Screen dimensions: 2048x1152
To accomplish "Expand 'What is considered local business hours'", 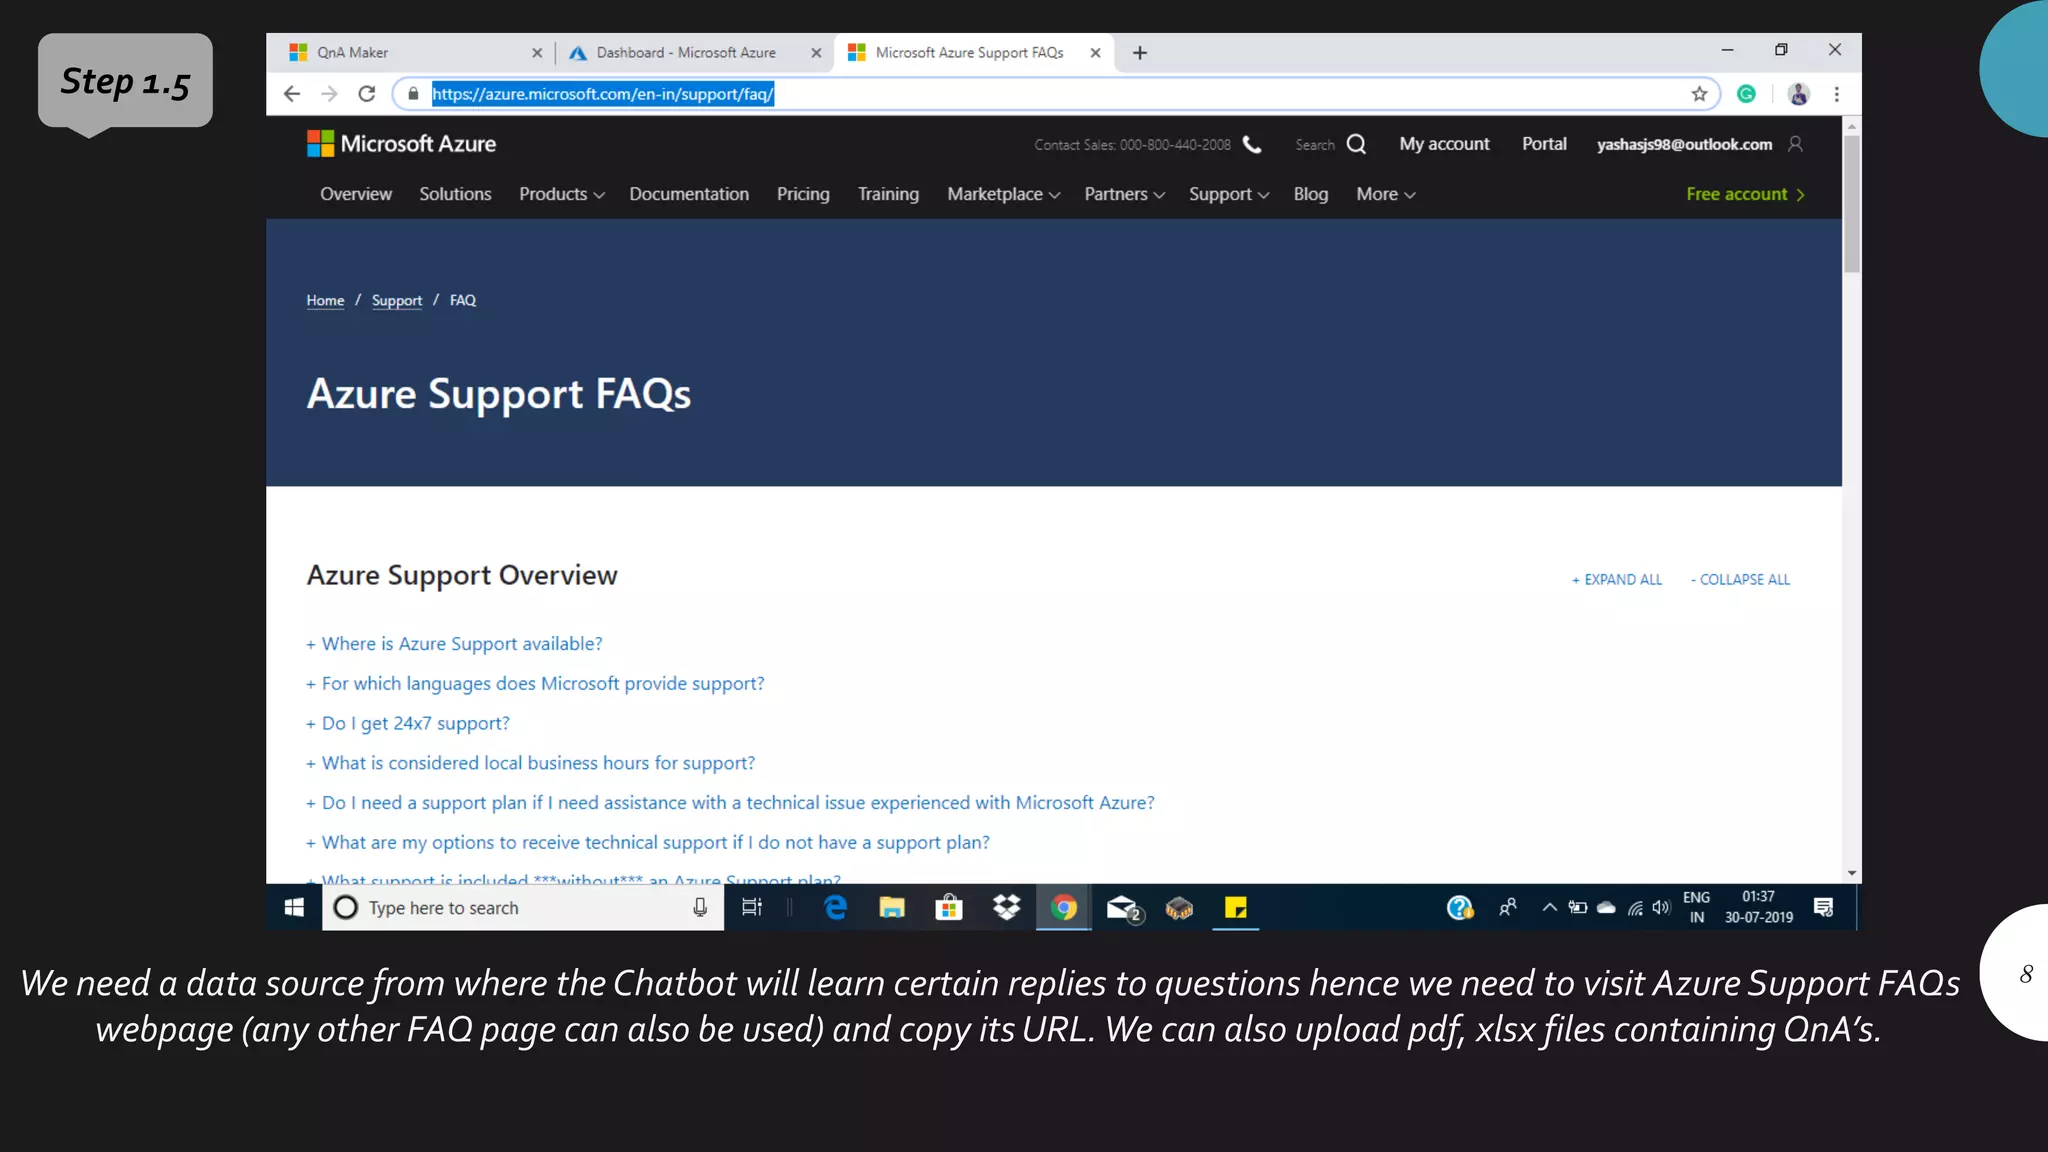I will pyautogui.click(x=531, y=763).
